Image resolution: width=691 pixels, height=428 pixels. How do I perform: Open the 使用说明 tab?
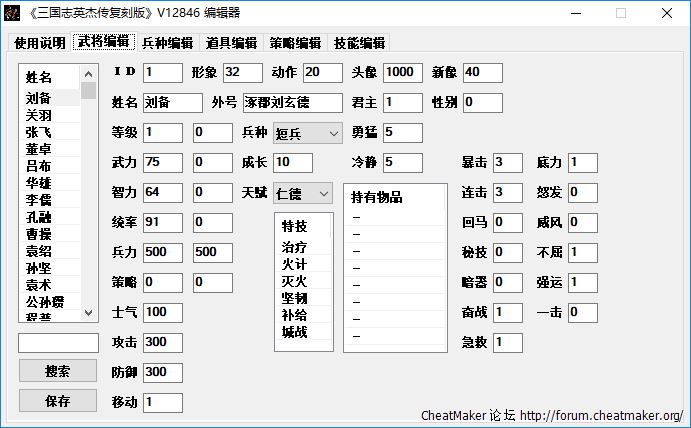coord(39,43)
